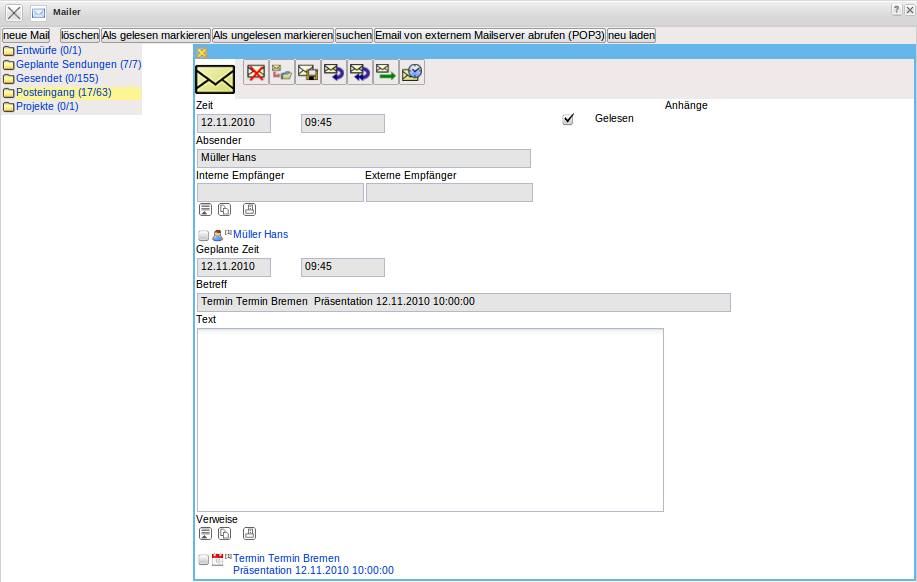Open the Geplante Sendungen (7/7) folder
Viewport: 917px width, 582px height.
click(x=78, y=64)
